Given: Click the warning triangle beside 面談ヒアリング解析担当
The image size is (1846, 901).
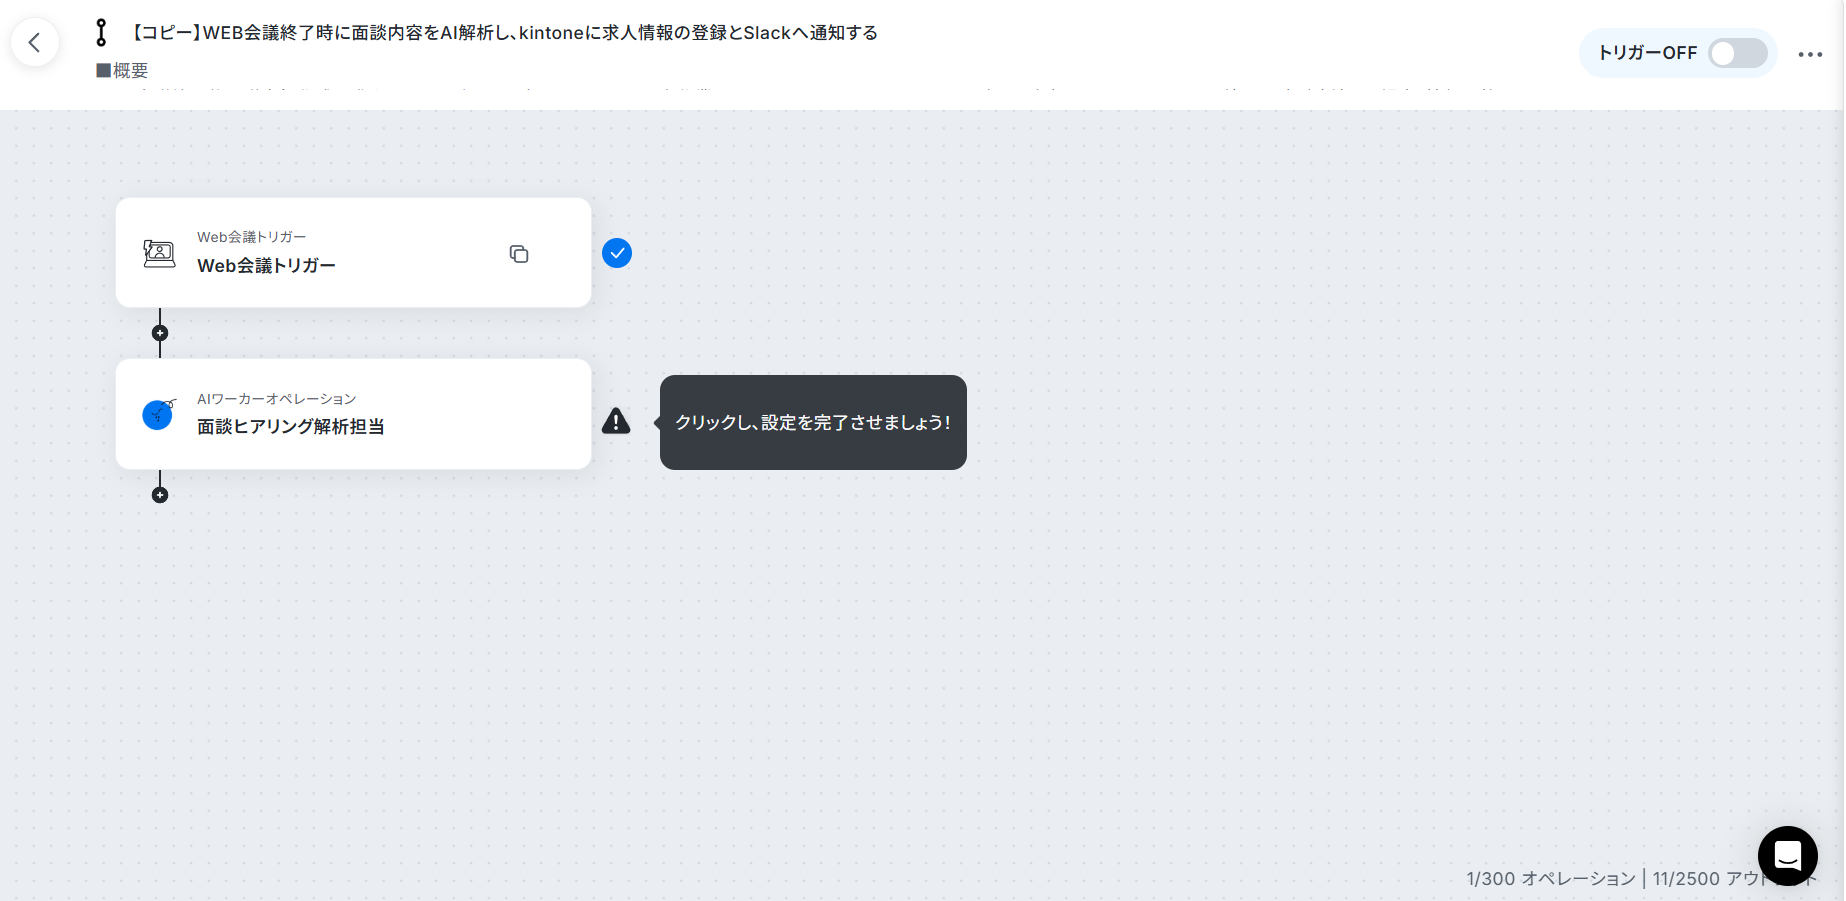Looking at the screenshot, I should [616, 421].
